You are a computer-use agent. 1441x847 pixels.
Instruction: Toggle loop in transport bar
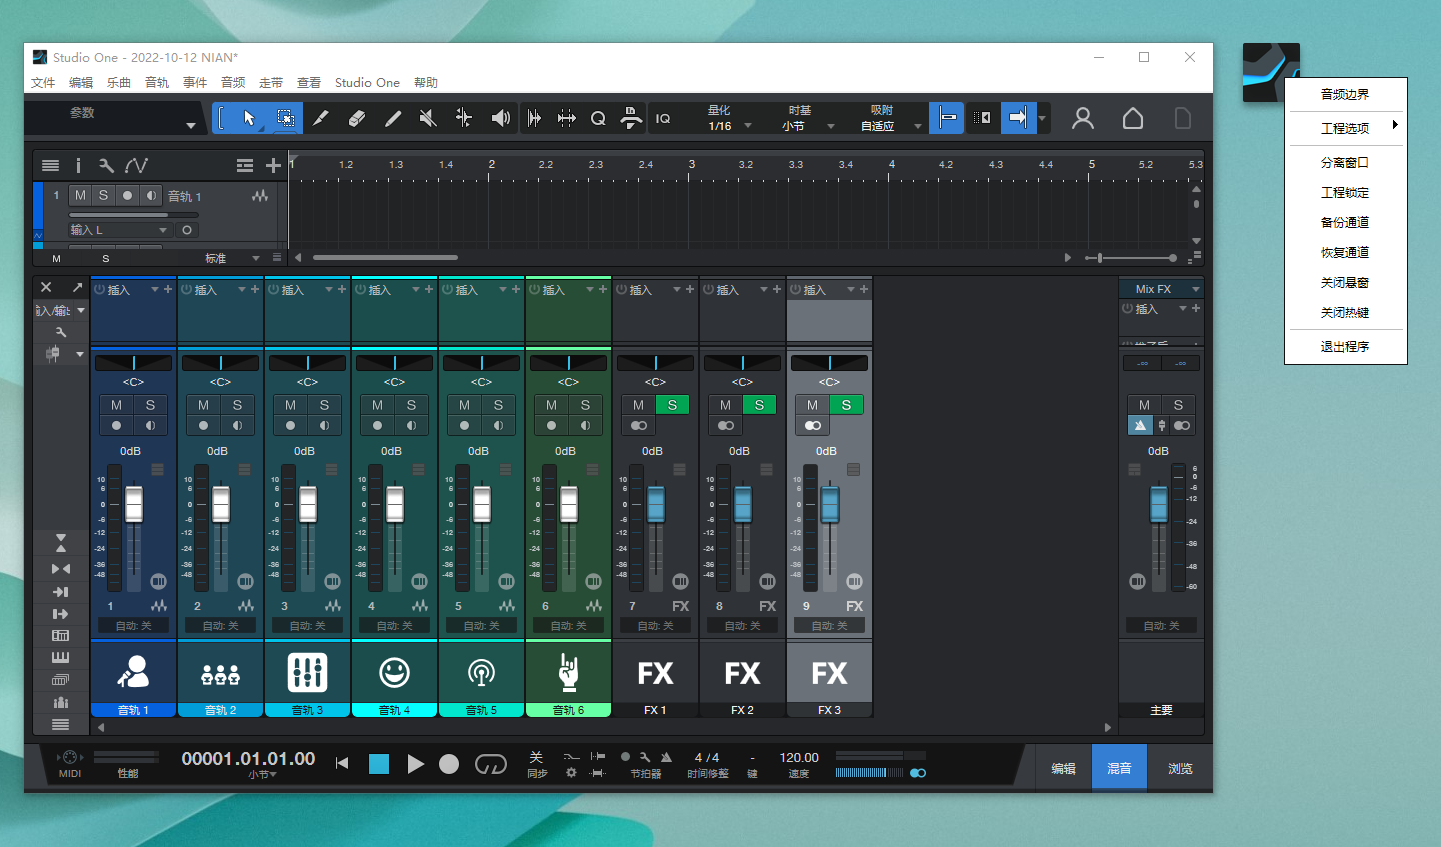(490, 764)
